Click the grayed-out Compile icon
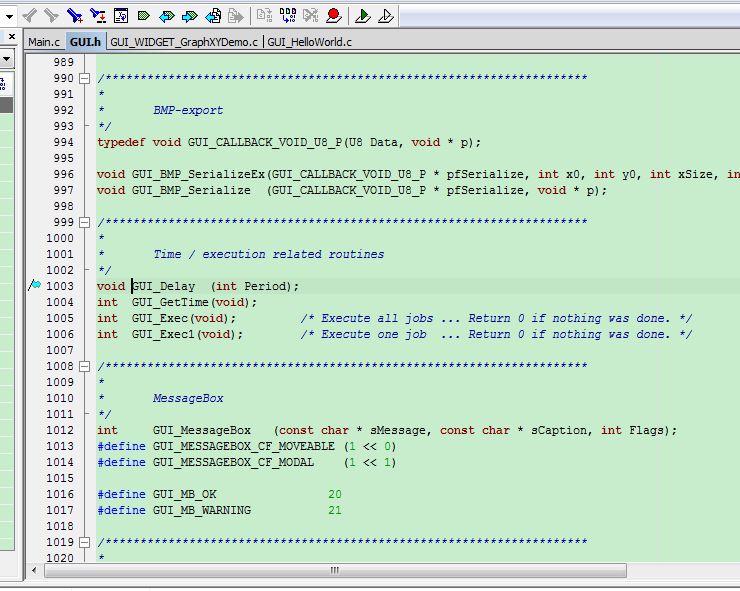This screenshot has width=740, height=591. pos(264,16)
